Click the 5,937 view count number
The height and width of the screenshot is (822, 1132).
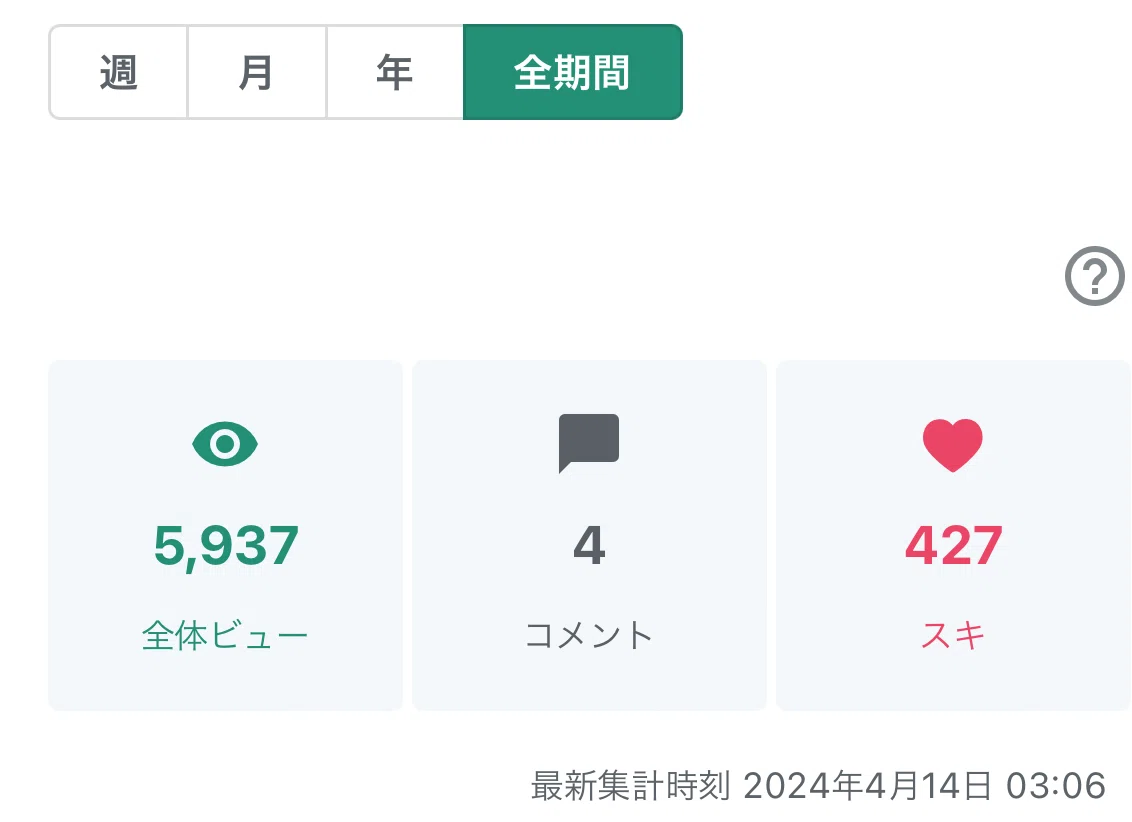[226, 546]
